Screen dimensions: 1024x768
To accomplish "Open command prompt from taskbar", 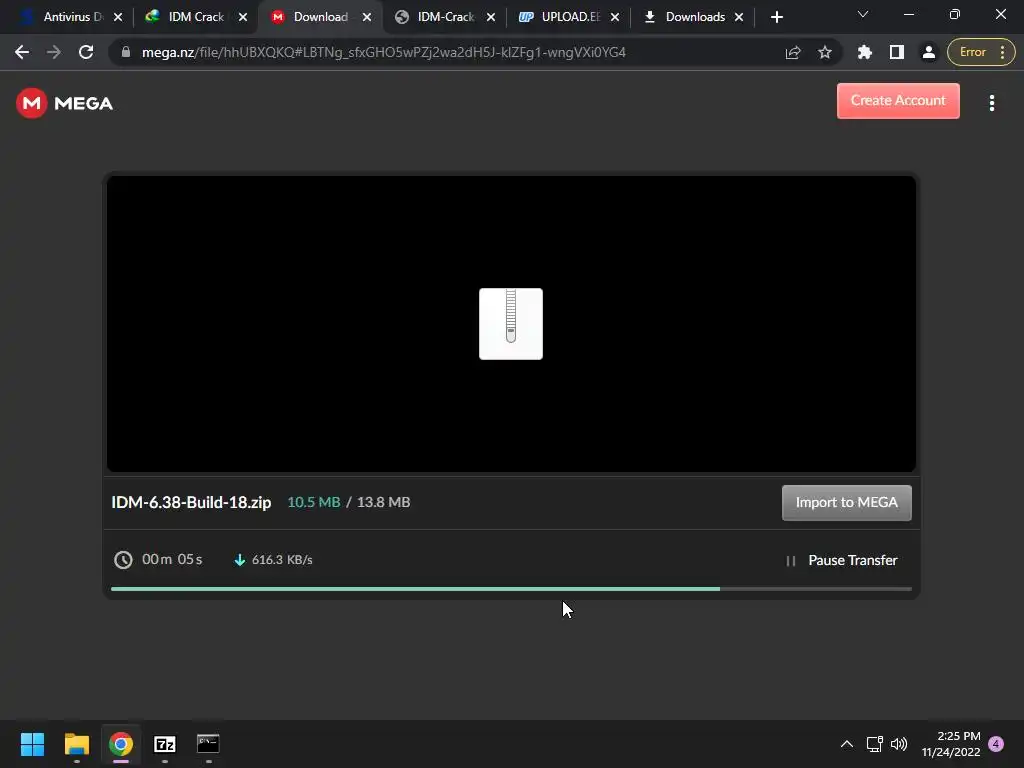I will pos(208,744).
